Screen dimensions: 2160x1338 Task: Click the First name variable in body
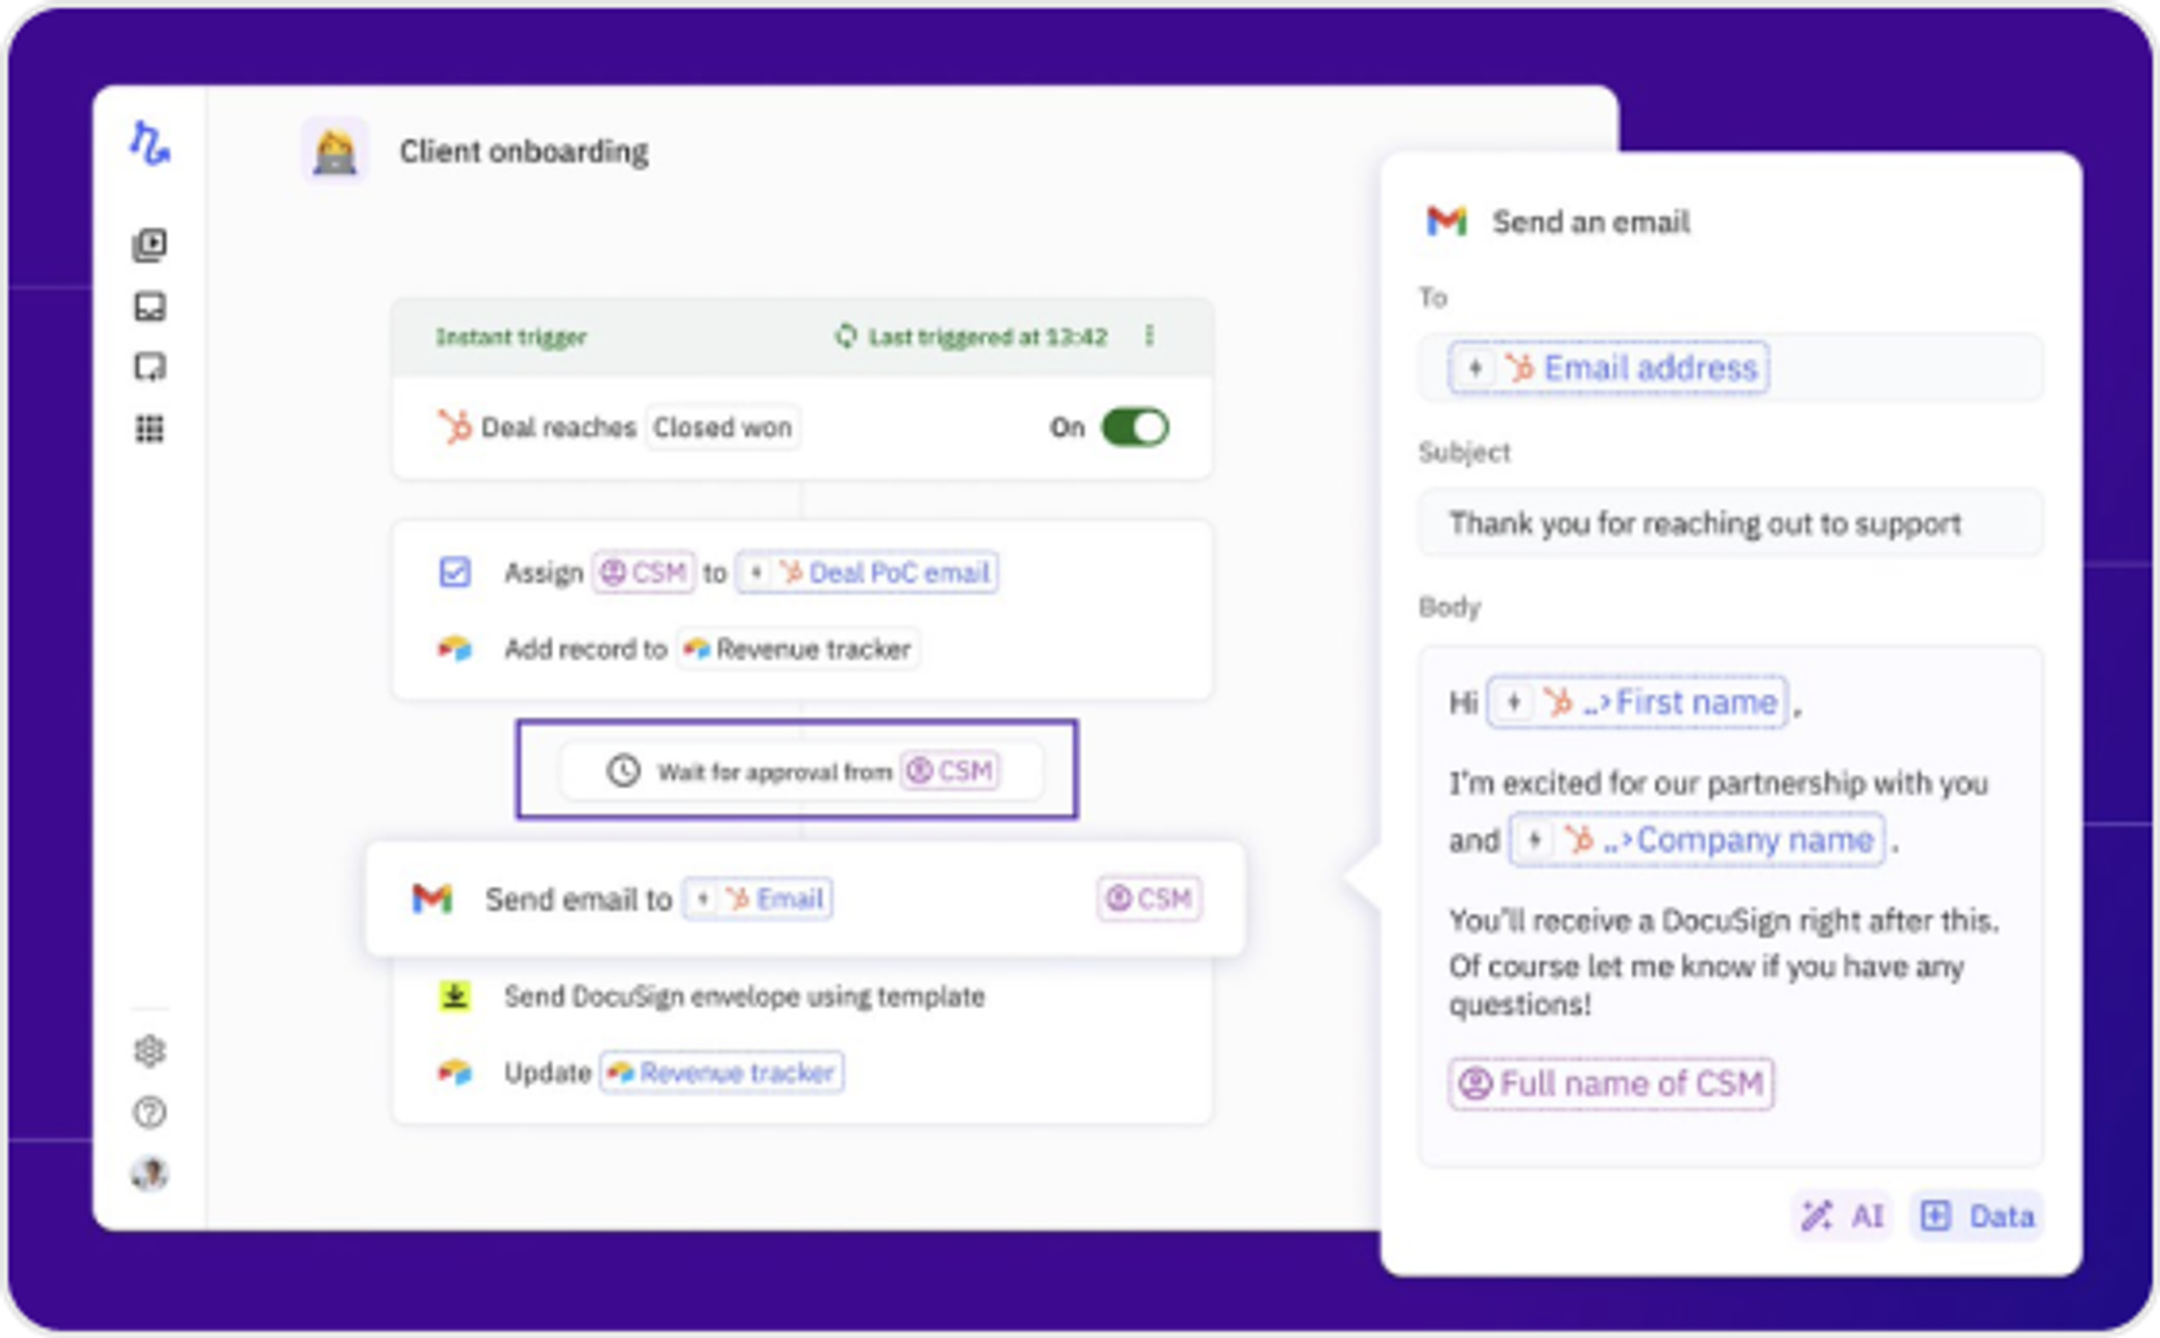(x=1637, y=703)
